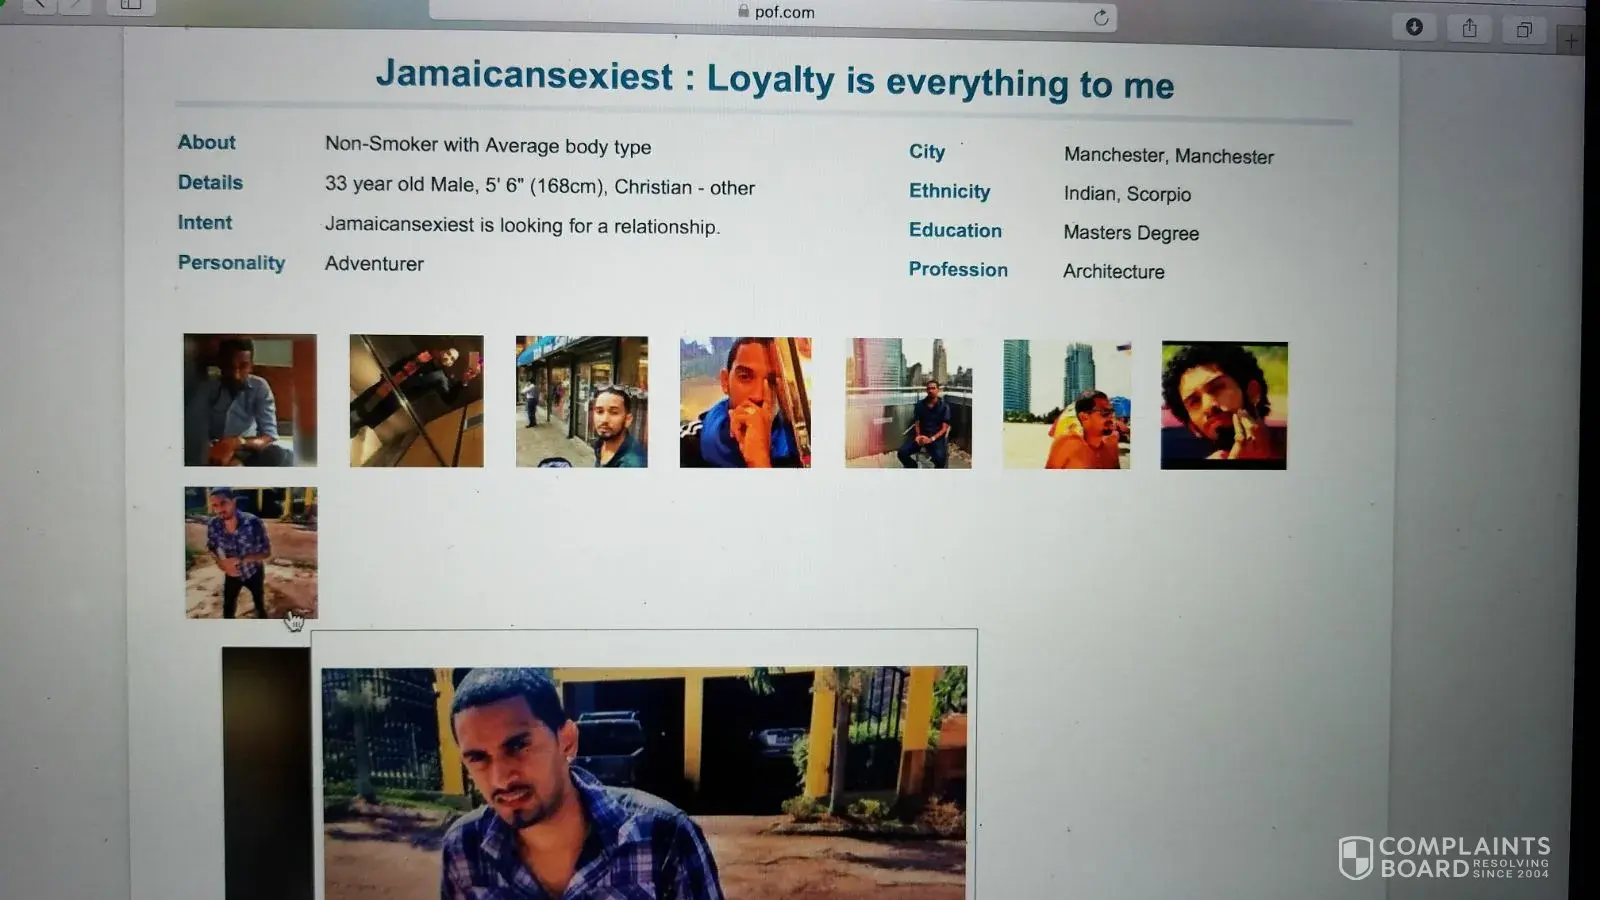Click the Education label
The height and width of the screenshot is (900, 1600).
955,230
